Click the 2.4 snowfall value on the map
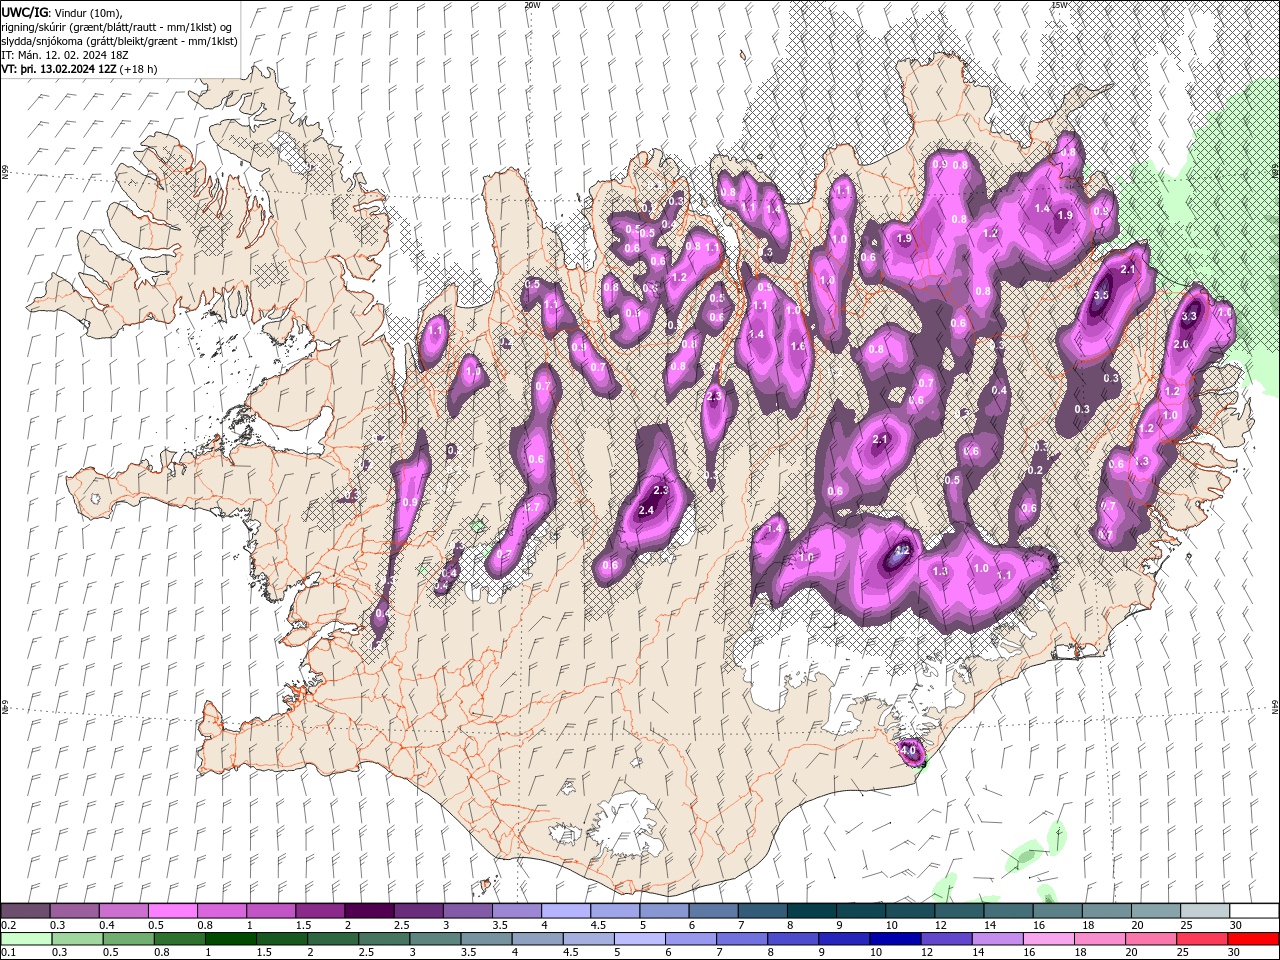 (646, 510)
